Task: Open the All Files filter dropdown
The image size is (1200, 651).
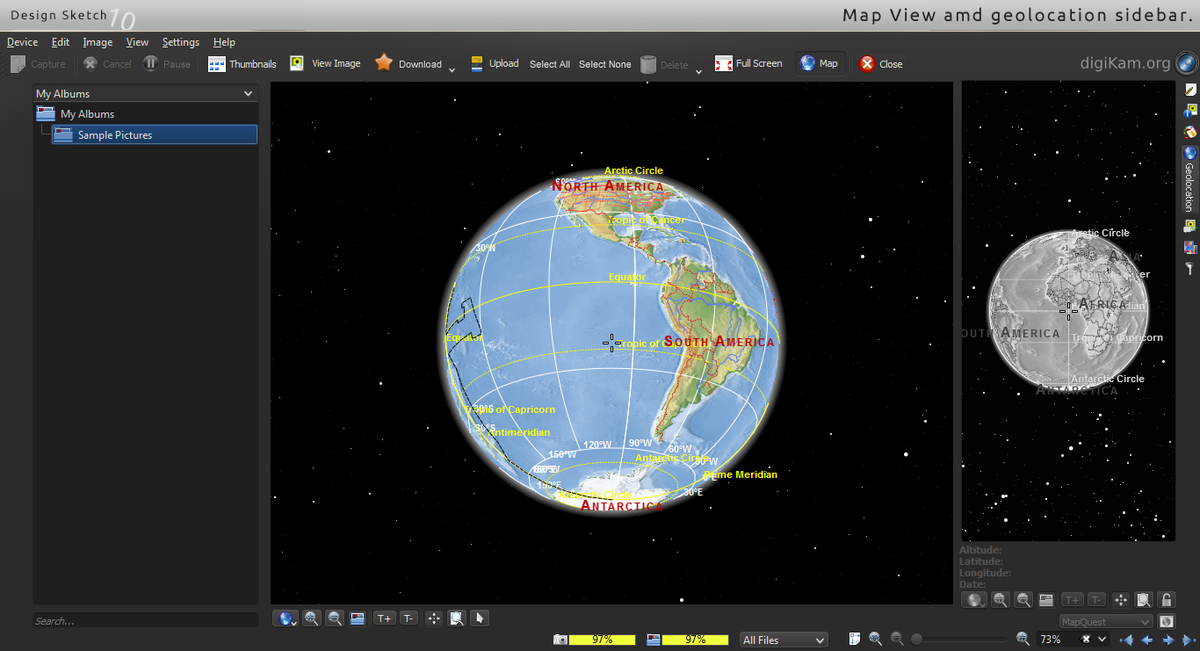Action: 783,640
